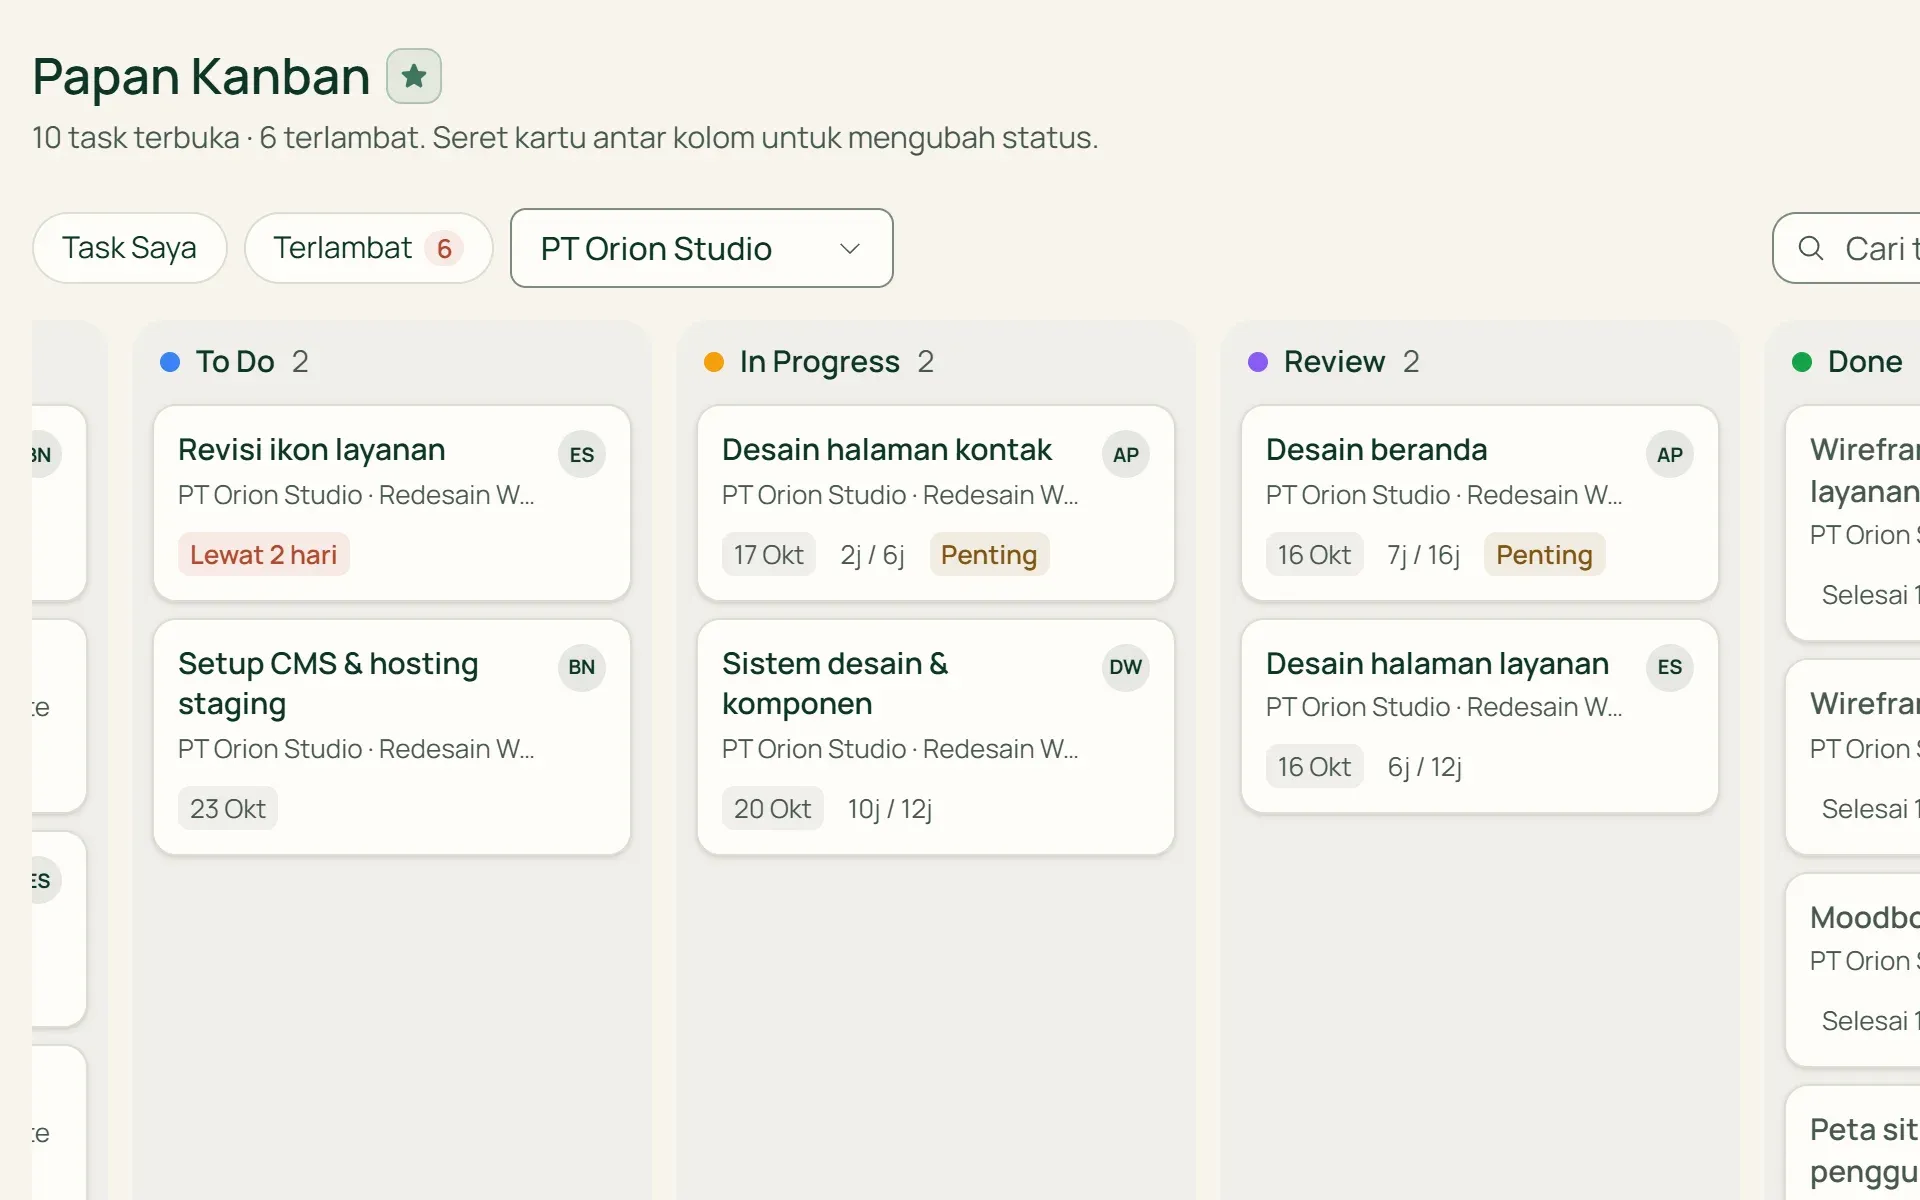This screenshot has width=1920, height=1200.
Task: Click the Lewat 2 hari overdue badge
Action: point(264,555)
